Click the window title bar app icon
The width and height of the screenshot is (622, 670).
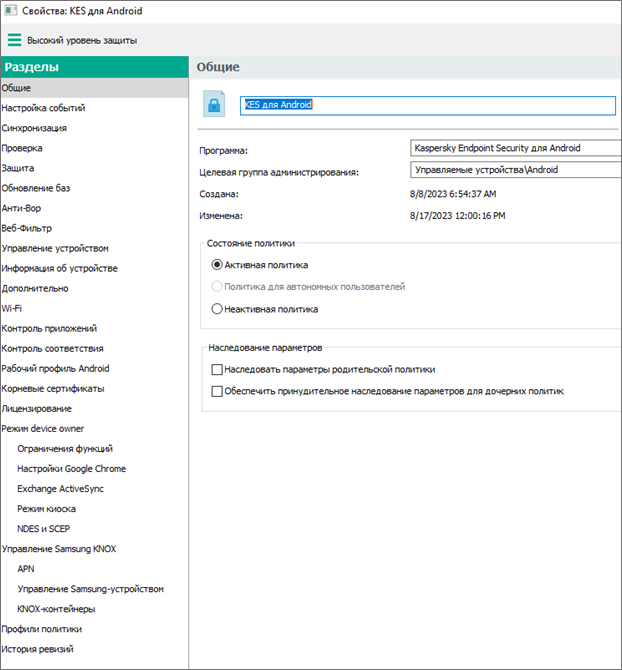(x=10, y=10)
